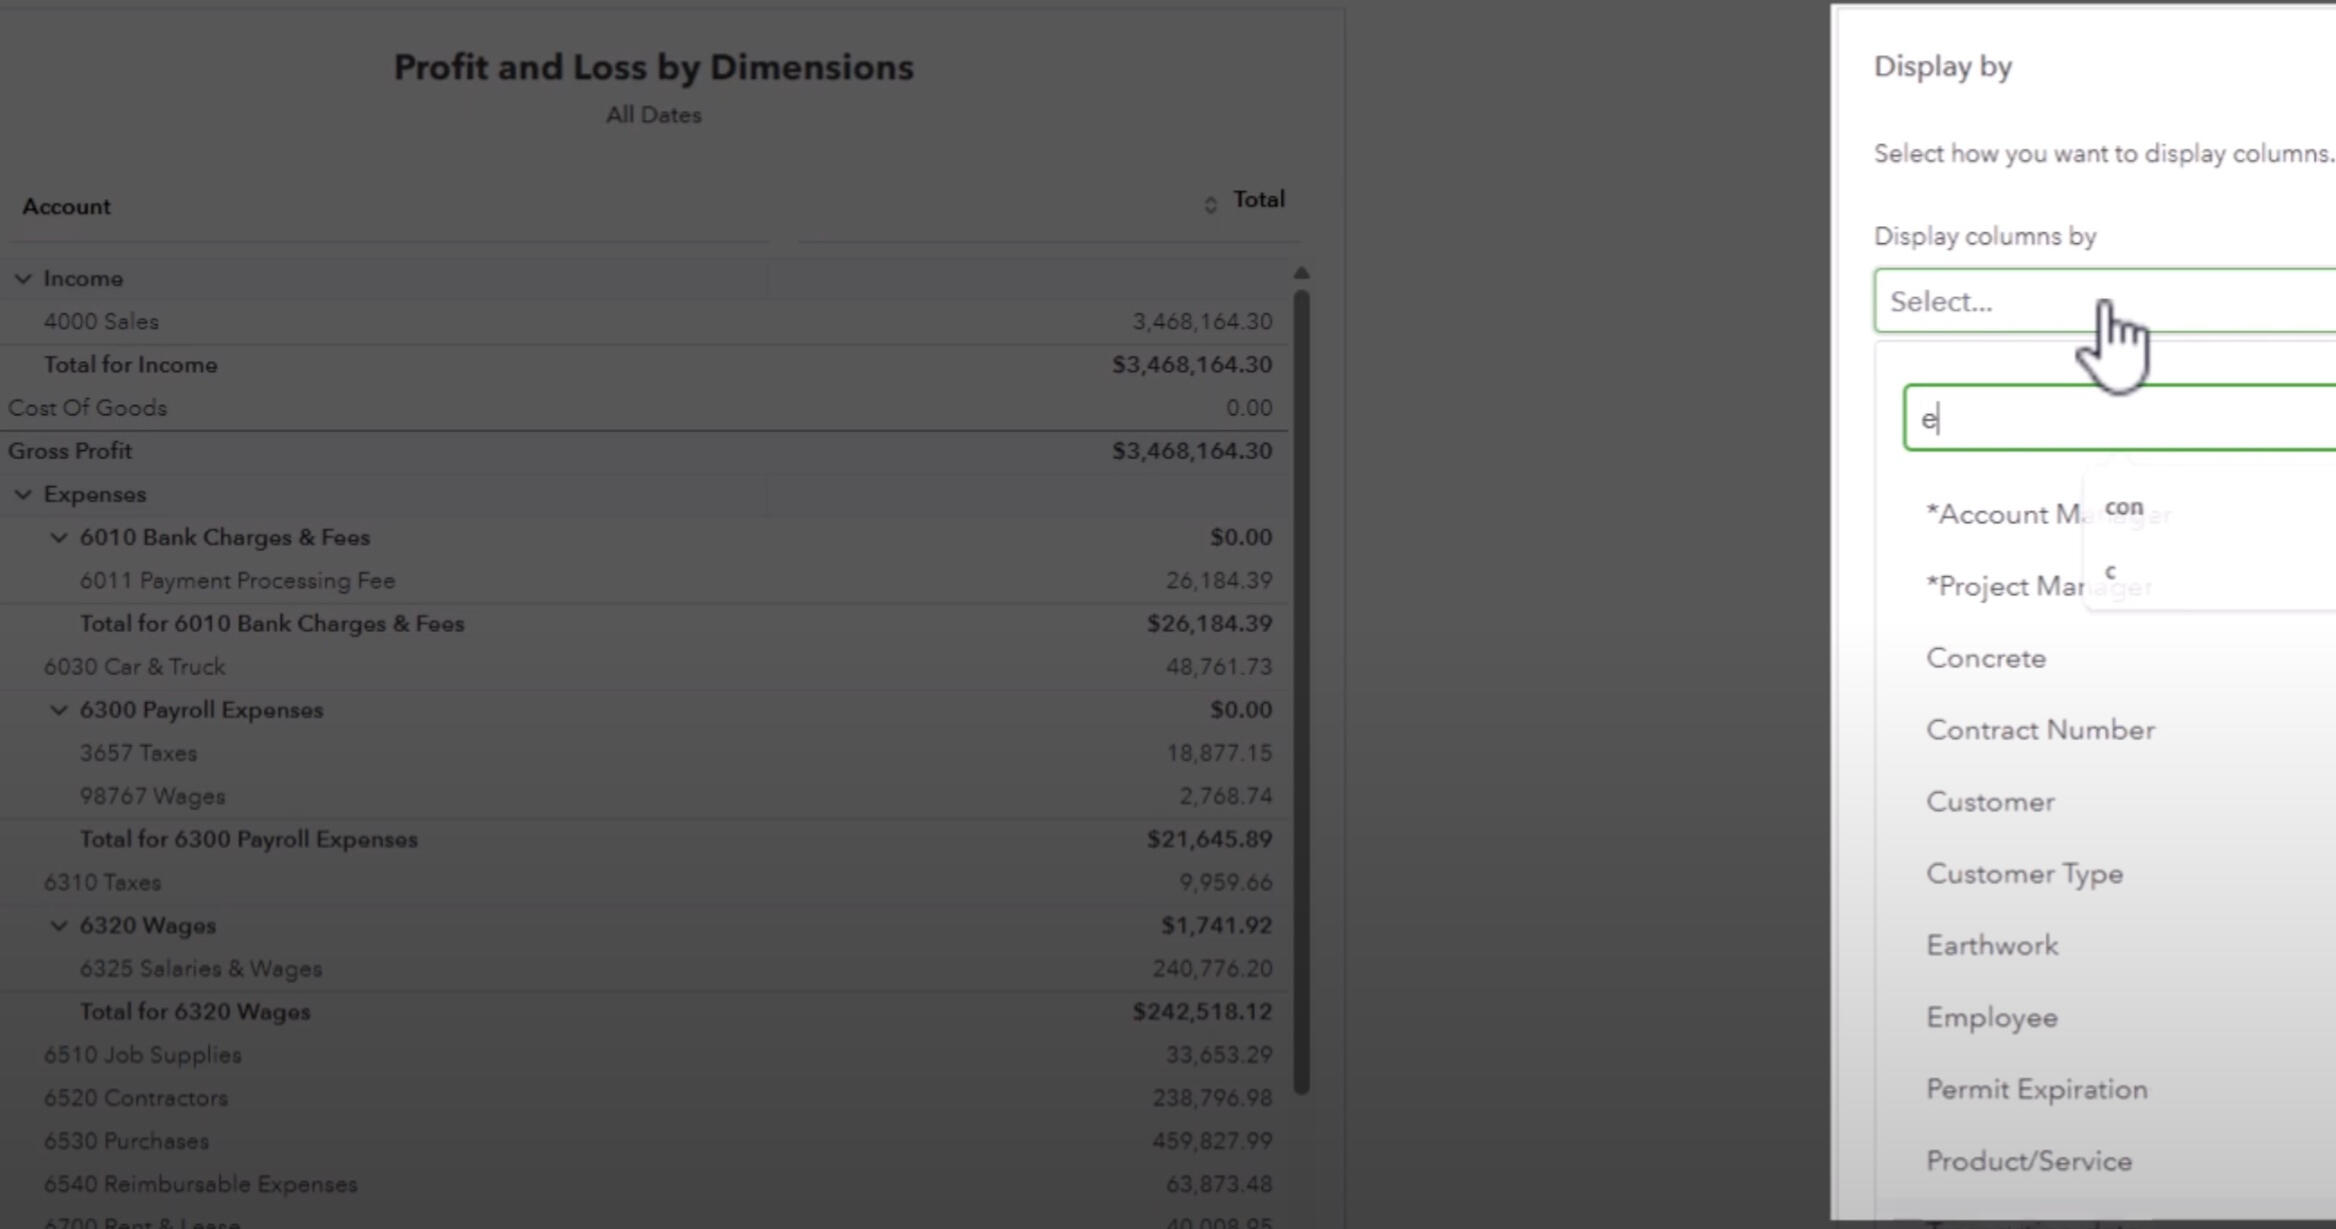The height and width of the screenshot is (1229, 2336).
Task: Pick Customer from the dropdown list
Action: pos(1990,802)
